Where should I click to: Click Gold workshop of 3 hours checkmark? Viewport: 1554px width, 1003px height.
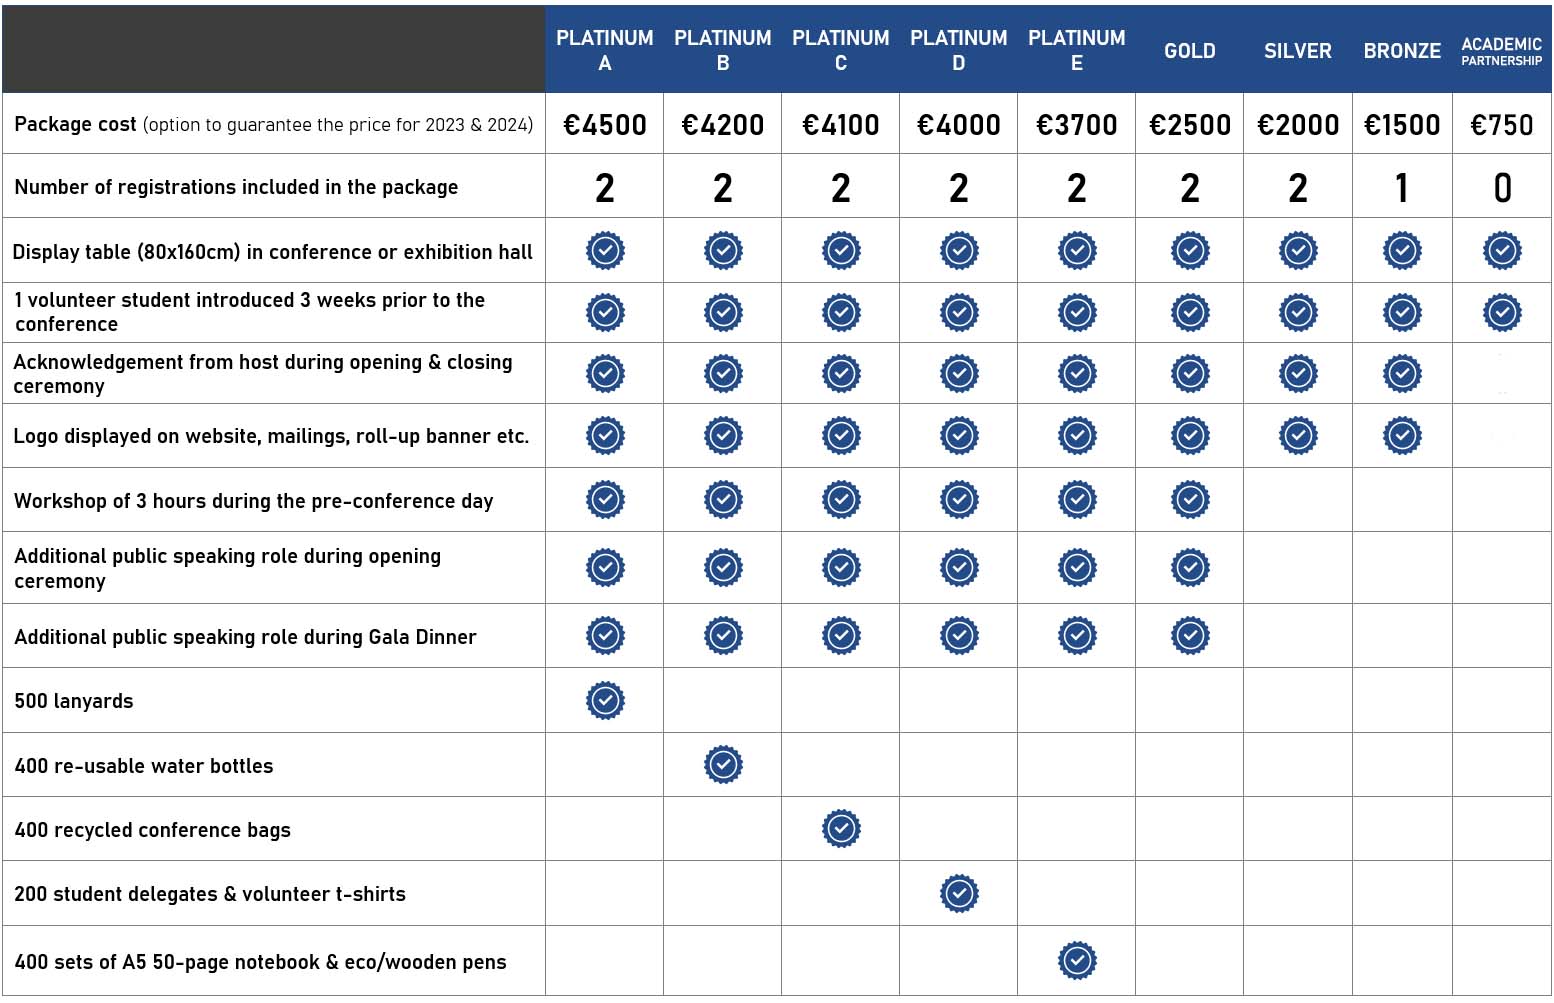pos(1190,500)
